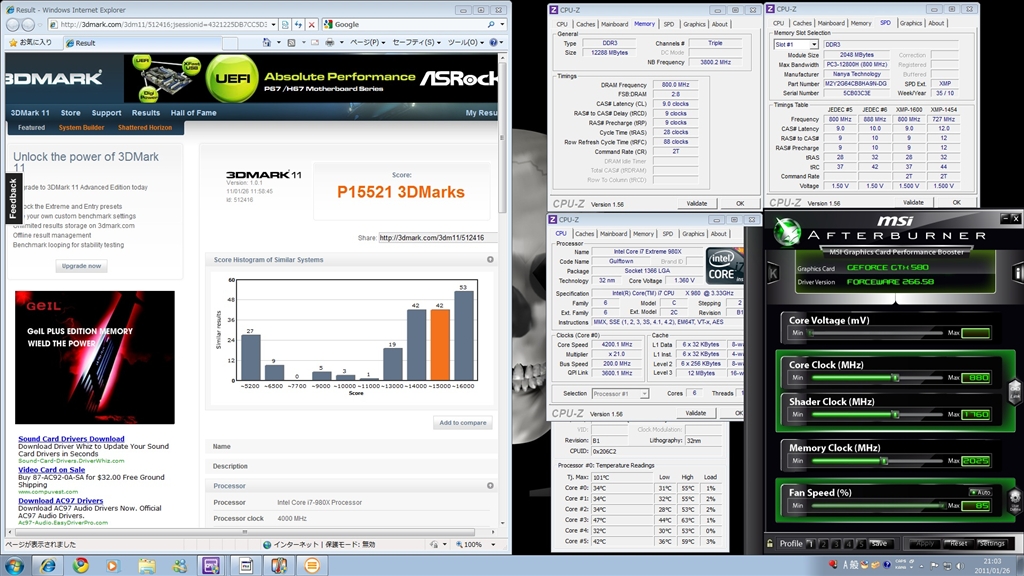Open the ページ(P) menu dropdown
The image size is (1024, 576).
click(368, 42)
